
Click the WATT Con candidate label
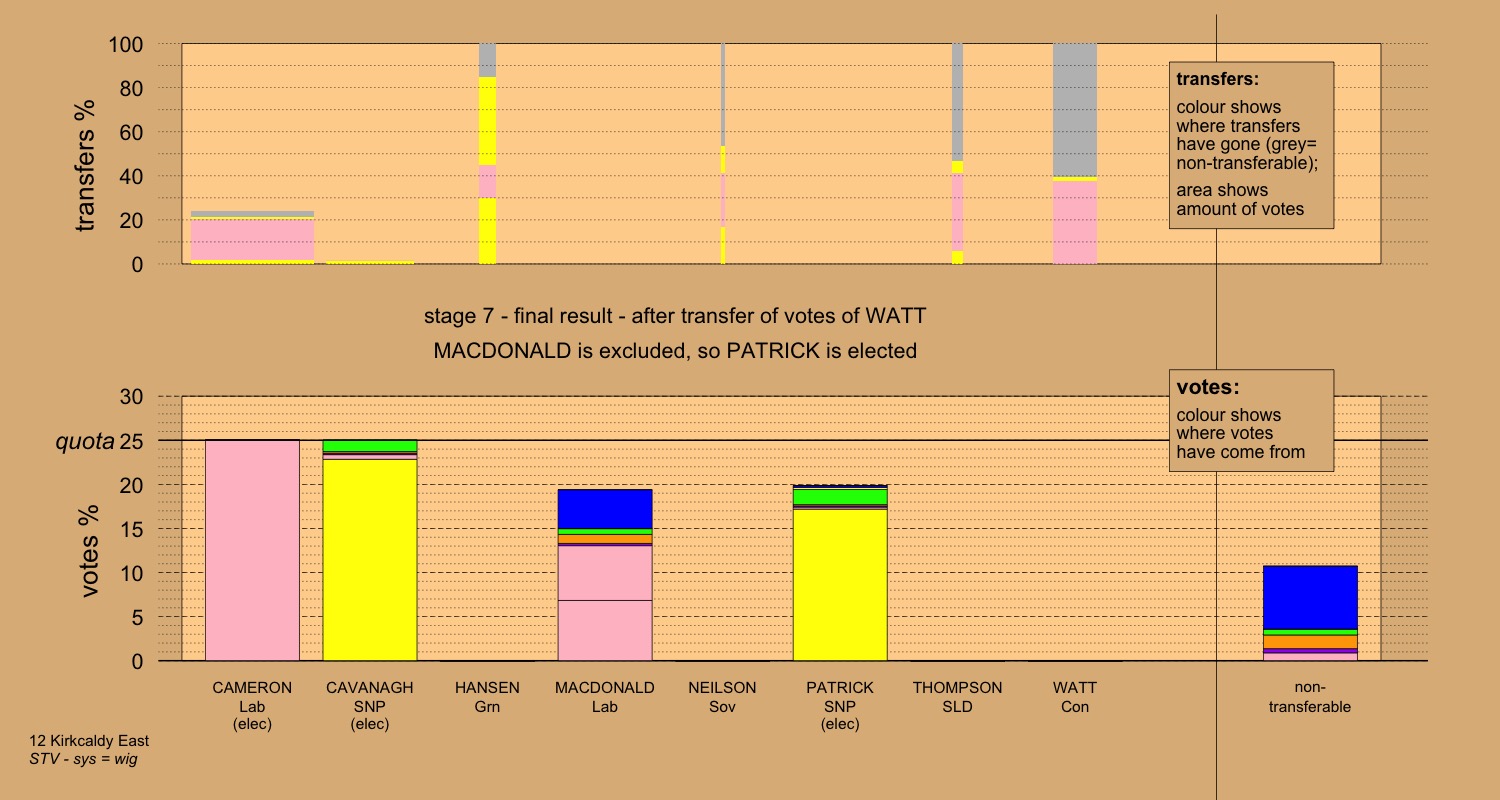[1074, 697]
